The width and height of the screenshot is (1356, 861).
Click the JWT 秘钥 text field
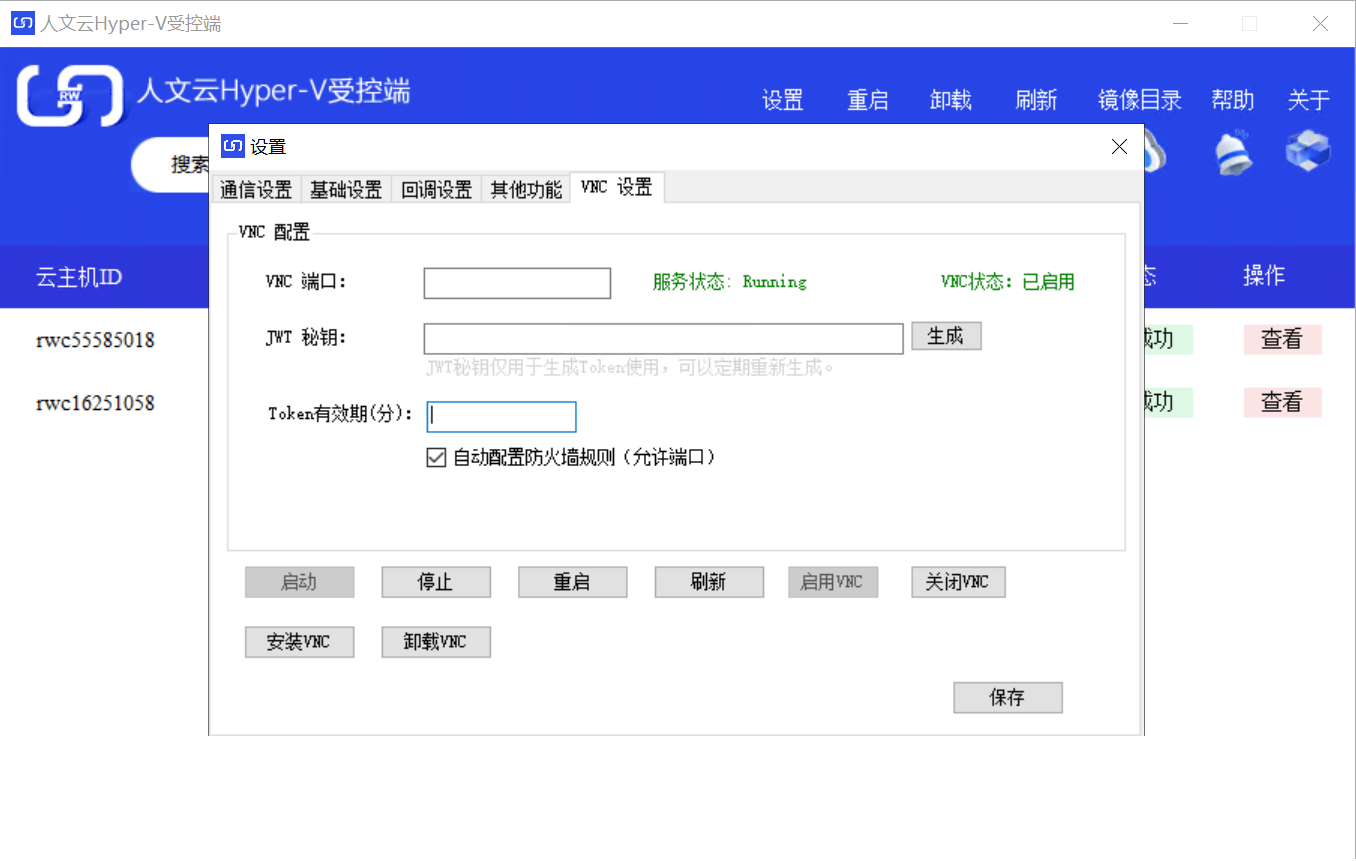coord(664,338)
